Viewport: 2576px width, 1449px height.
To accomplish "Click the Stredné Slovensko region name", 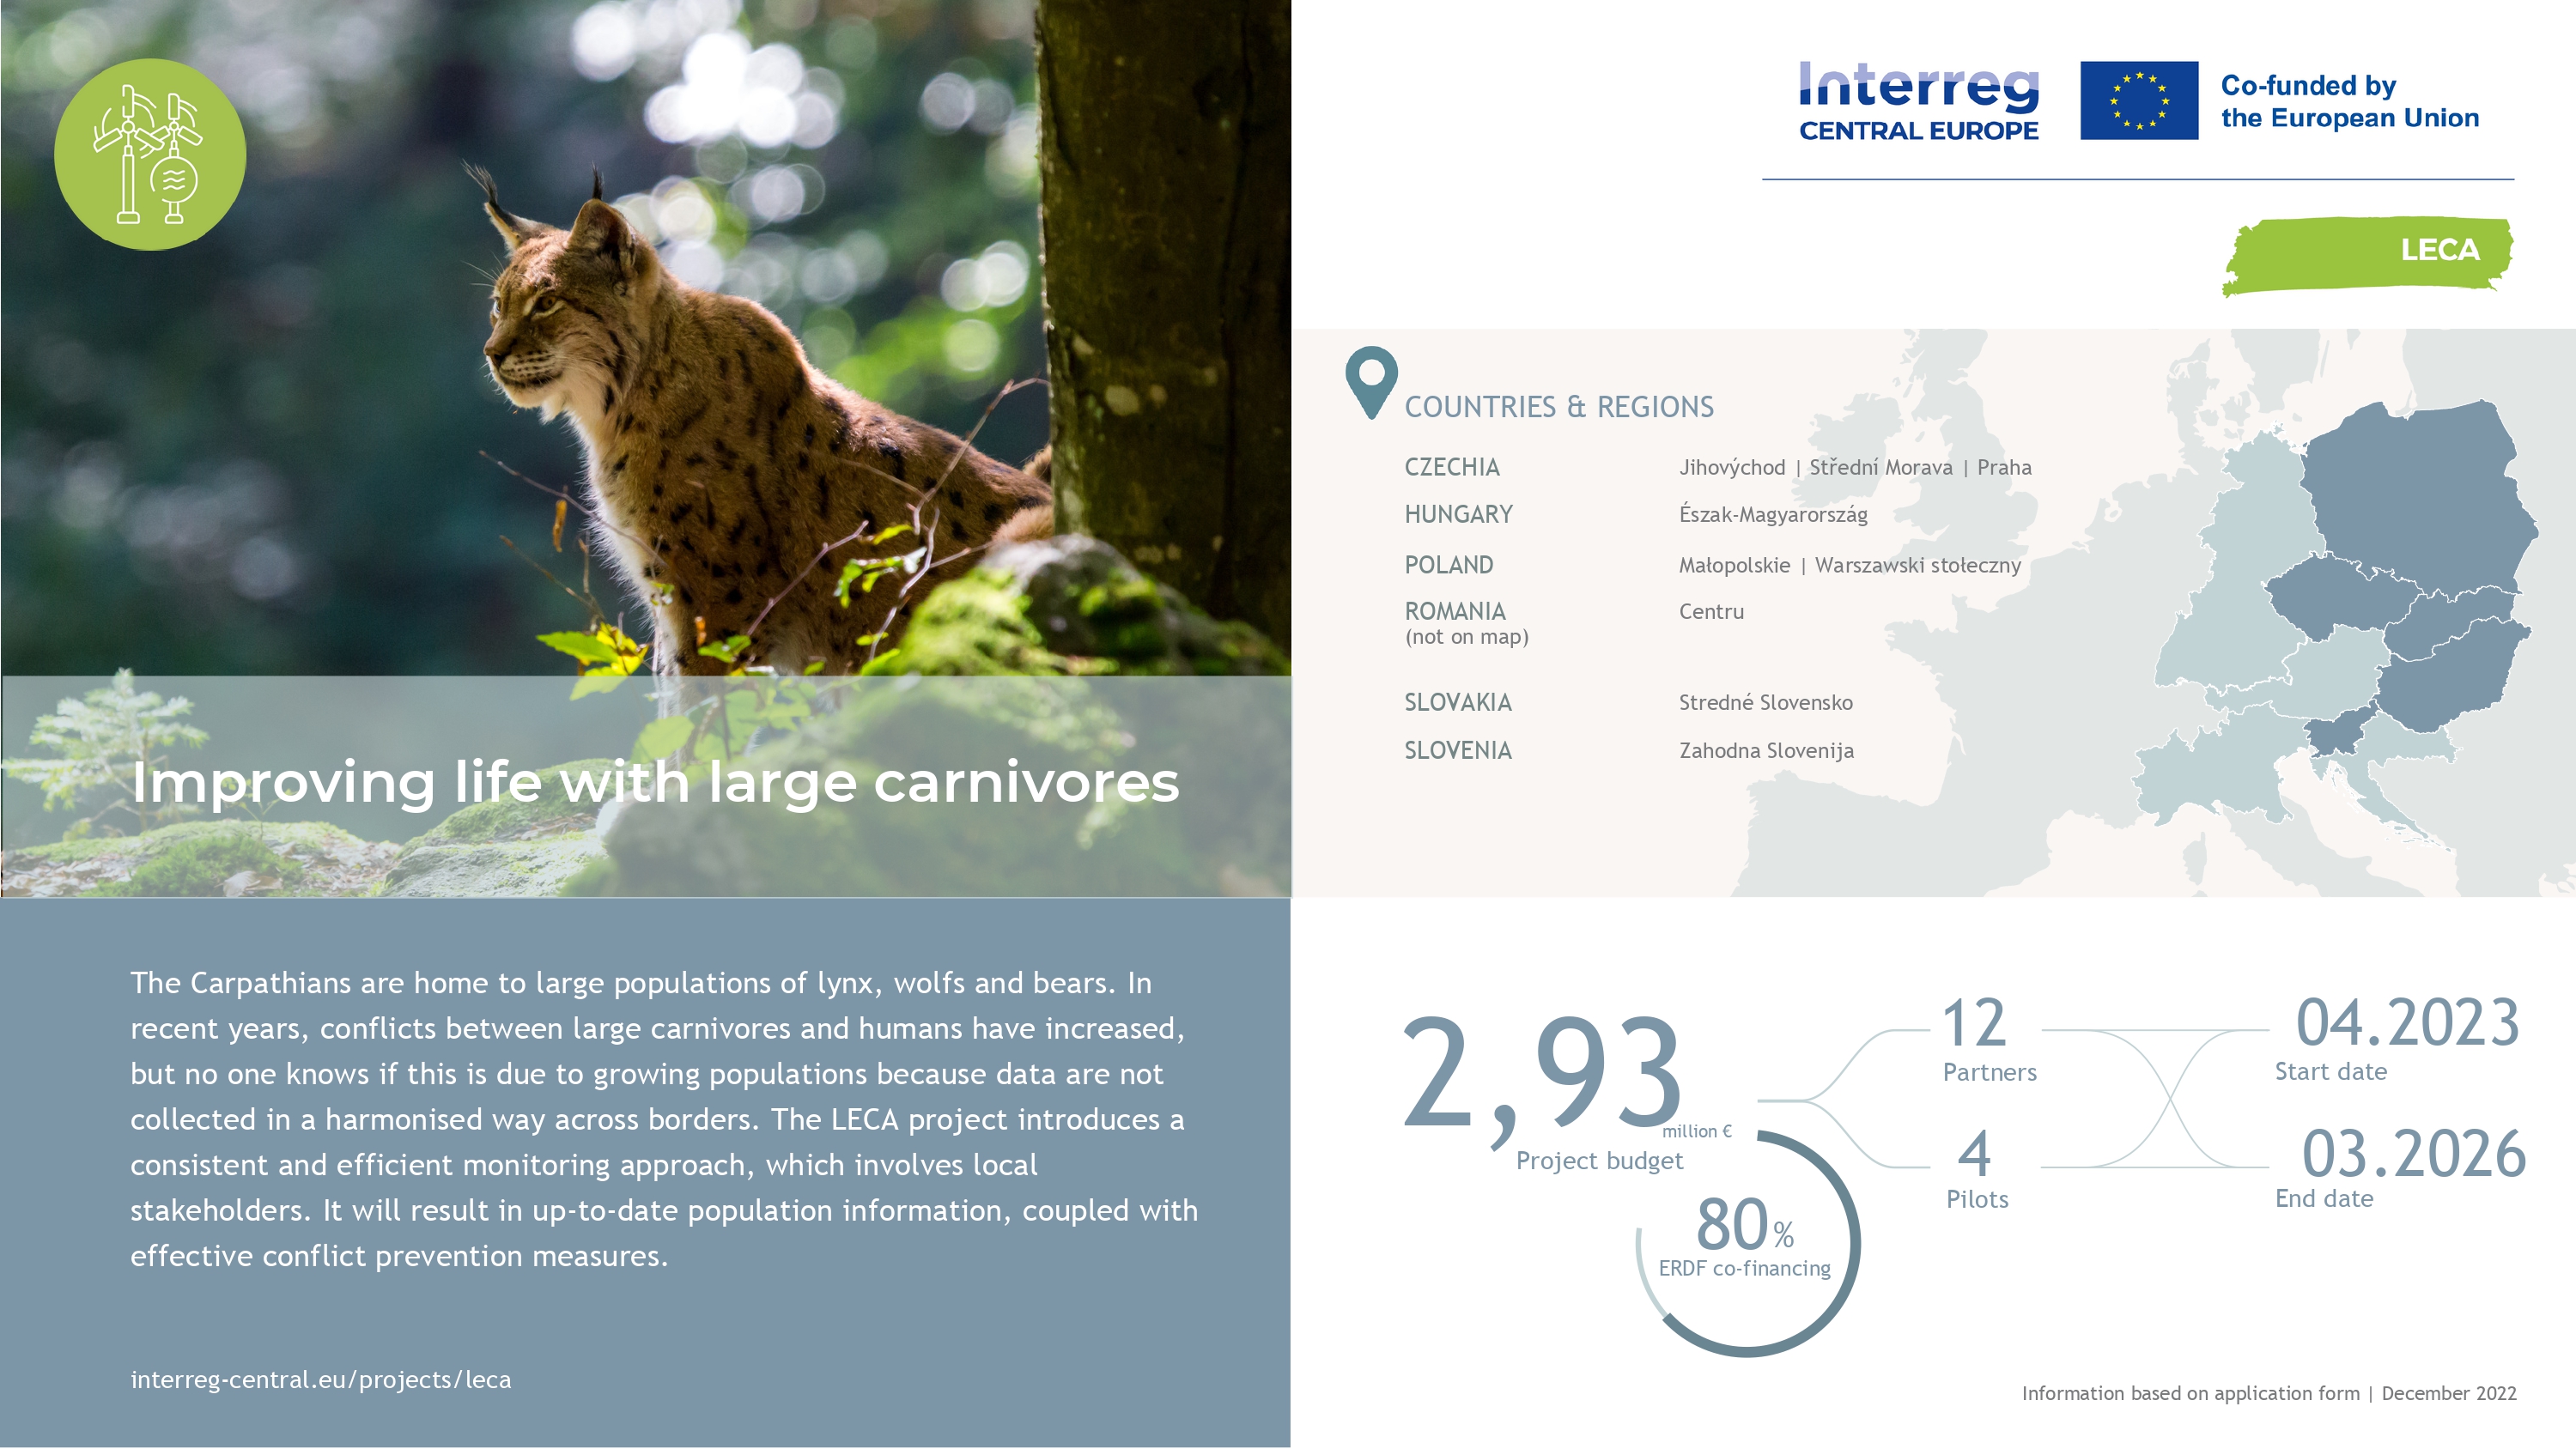I will [1765, 703].
